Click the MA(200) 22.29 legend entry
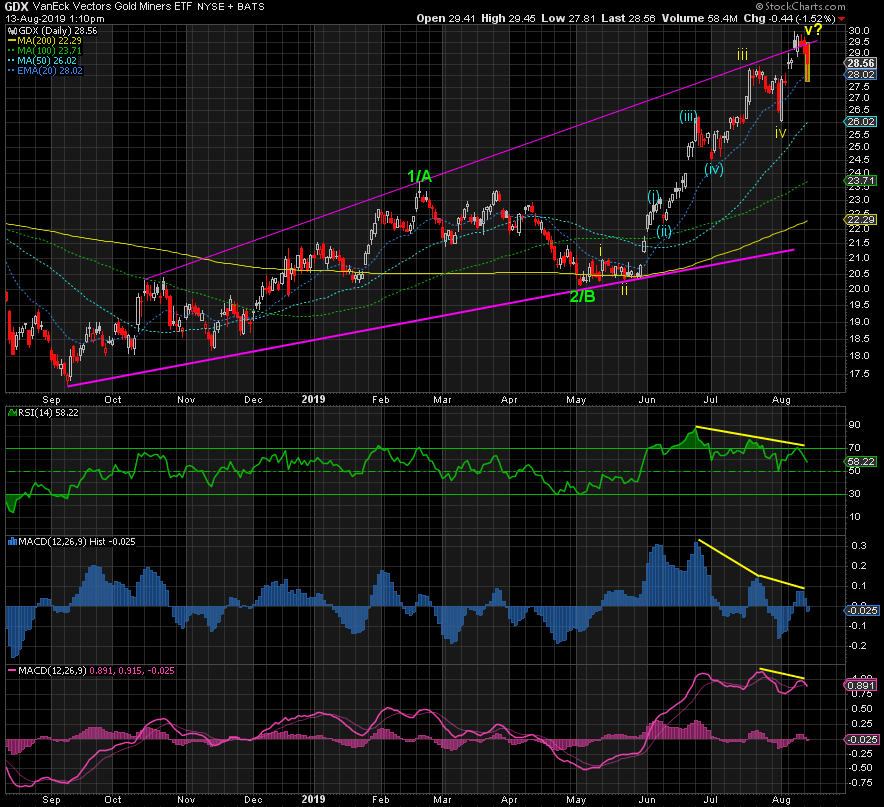Image resolution: width=884 pixels, height=807 pixels. click(x=49, y=41)
